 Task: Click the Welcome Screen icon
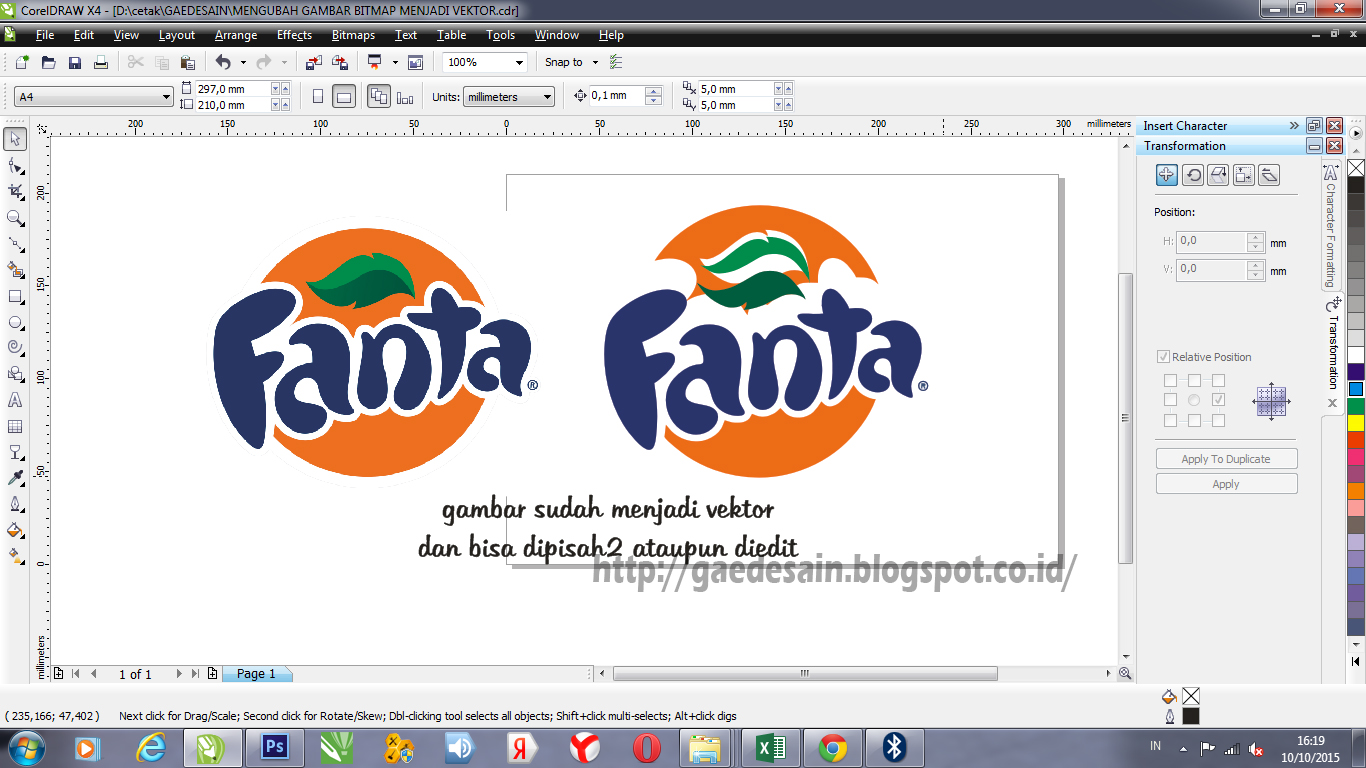pos(415,62)
